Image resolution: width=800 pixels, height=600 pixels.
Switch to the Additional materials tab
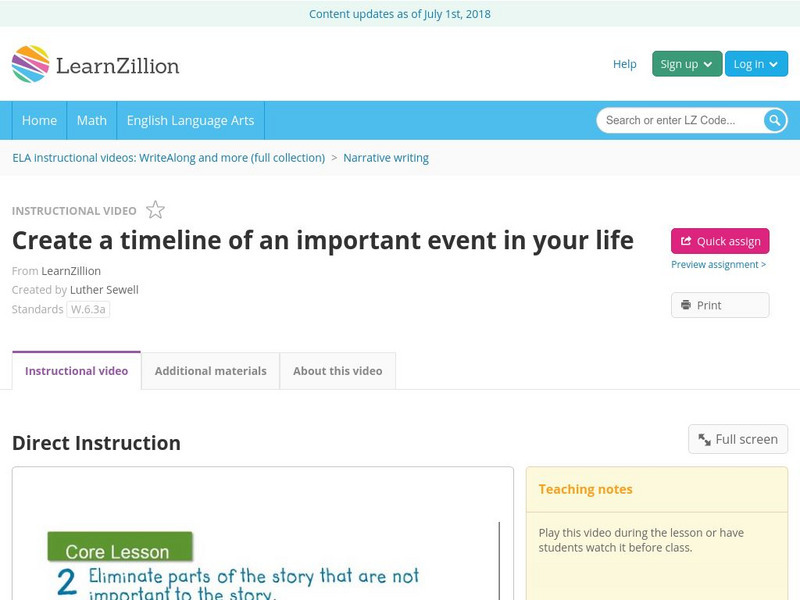coord(210,370)
